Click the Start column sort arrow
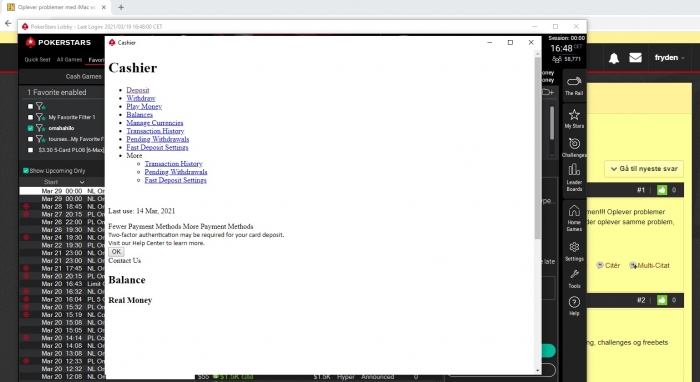The height and width of the screenshot is (382, 700). click(x=82, y=182)
